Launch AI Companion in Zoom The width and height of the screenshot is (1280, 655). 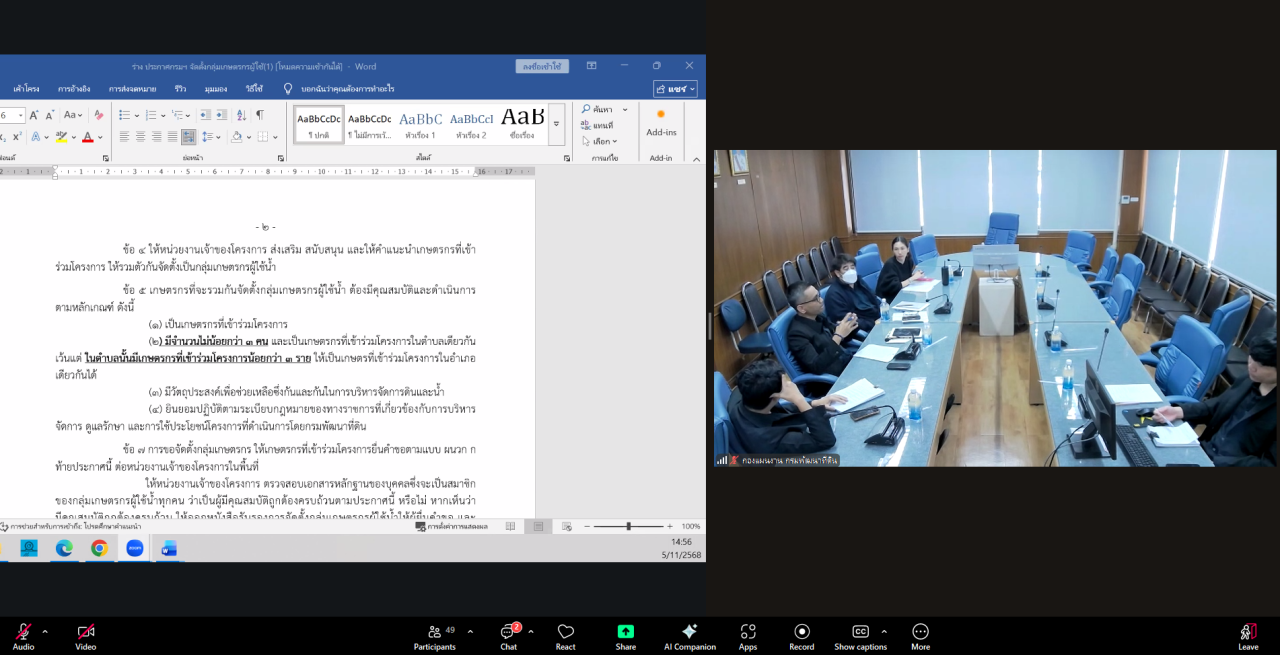689,634
